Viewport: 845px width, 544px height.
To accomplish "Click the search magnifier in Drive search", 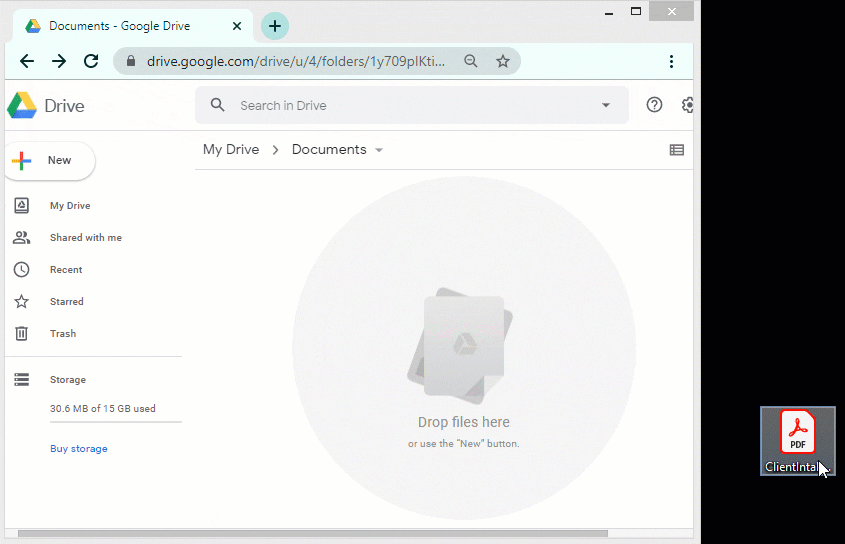I will [218, 105].
